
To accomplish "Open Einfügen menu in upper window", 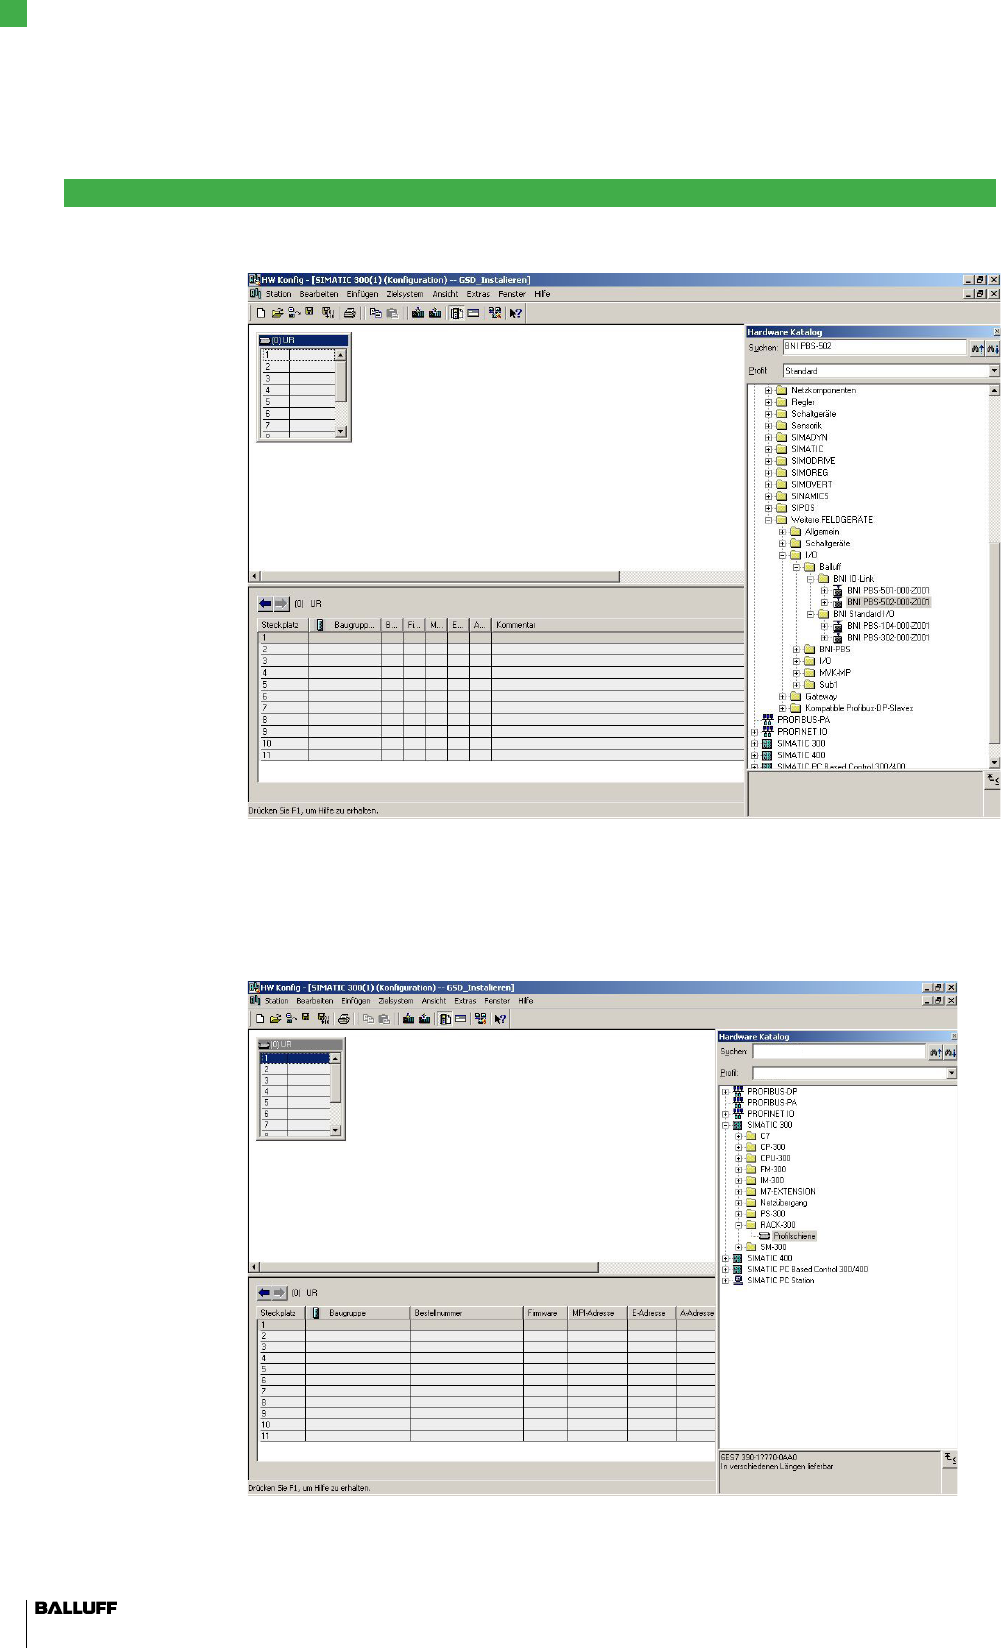I will tap(362, 294).
